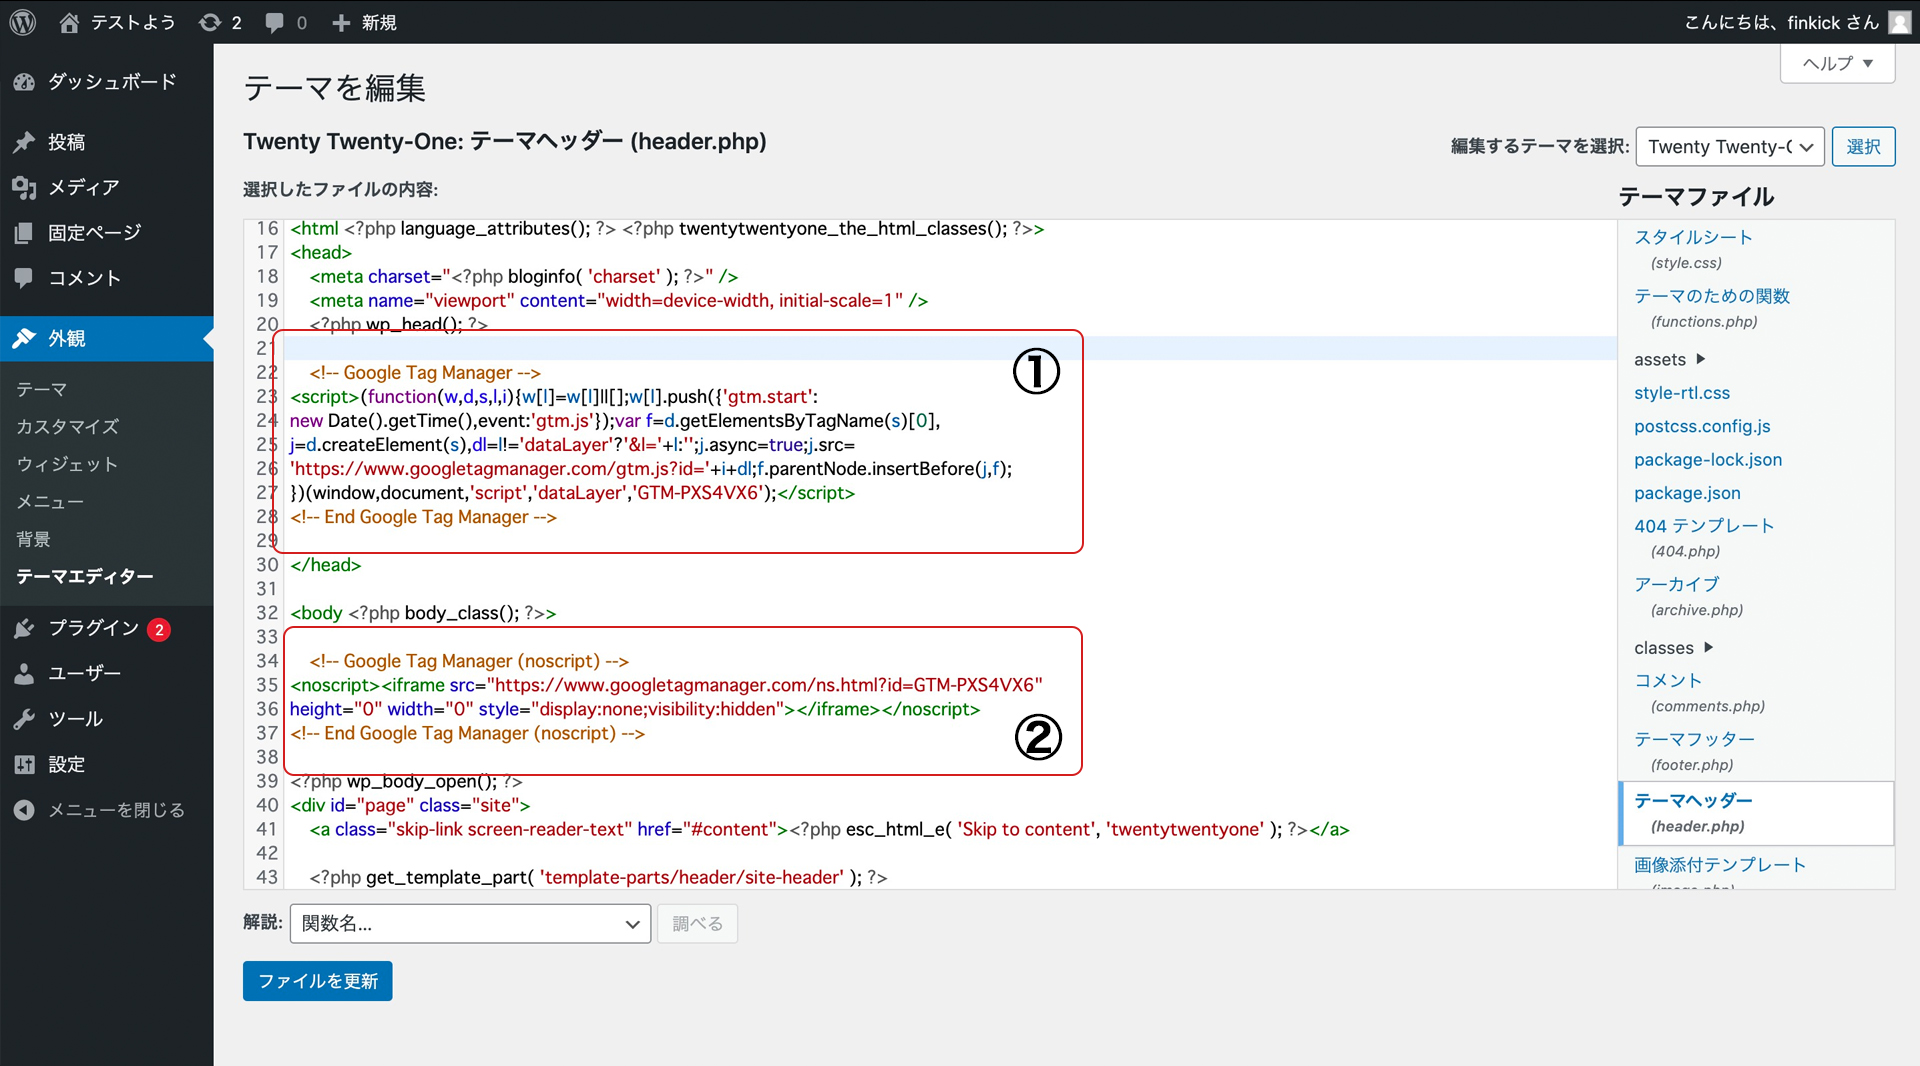The height and width of the screenshot is (1066, 1920).
Task: Open カスタマイズ submenu item
Action: pos(68,426)
